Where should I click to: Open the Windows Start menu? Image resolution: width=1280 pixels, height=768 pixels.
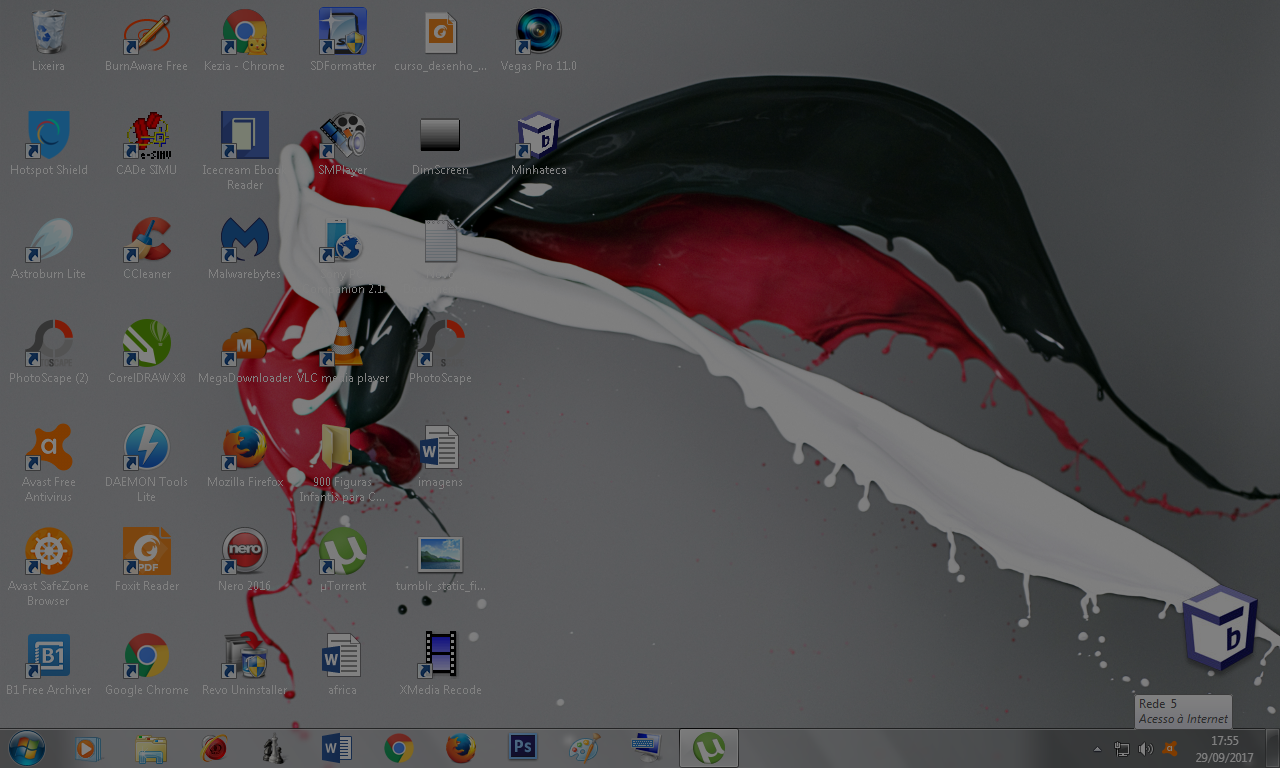[27, 747]
